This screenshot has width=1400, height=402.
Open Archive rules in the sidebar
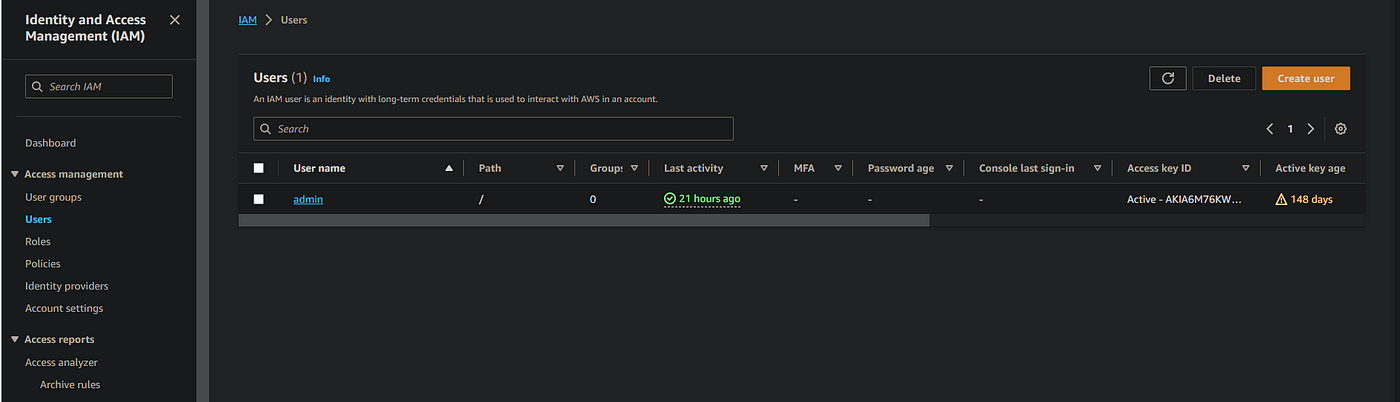pos(70,384)
